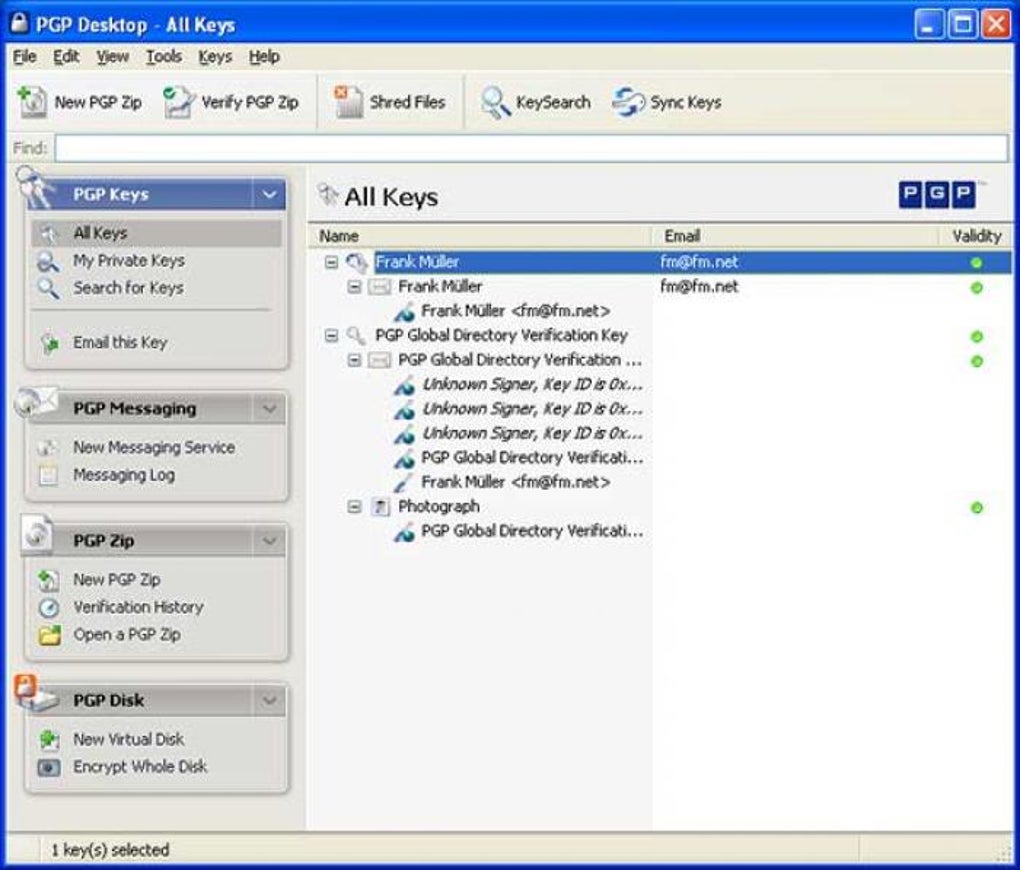Click the PGP logo in header
This screenshot has width=1020, height=870.
(937, 194)
